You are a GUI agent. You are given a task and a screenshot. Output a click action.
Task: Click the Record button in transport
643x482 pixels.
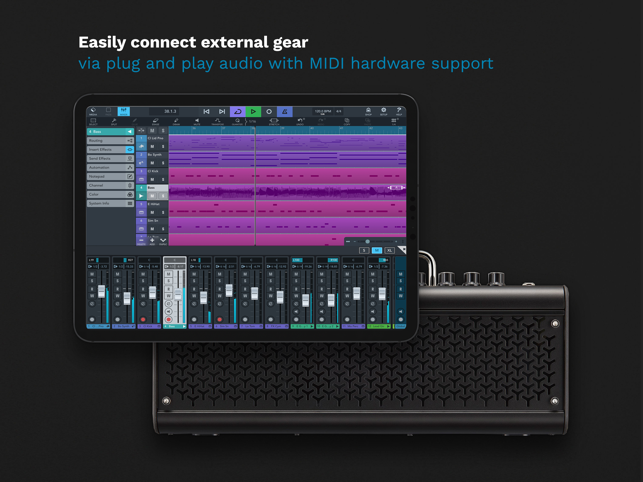tap(269, 111)
